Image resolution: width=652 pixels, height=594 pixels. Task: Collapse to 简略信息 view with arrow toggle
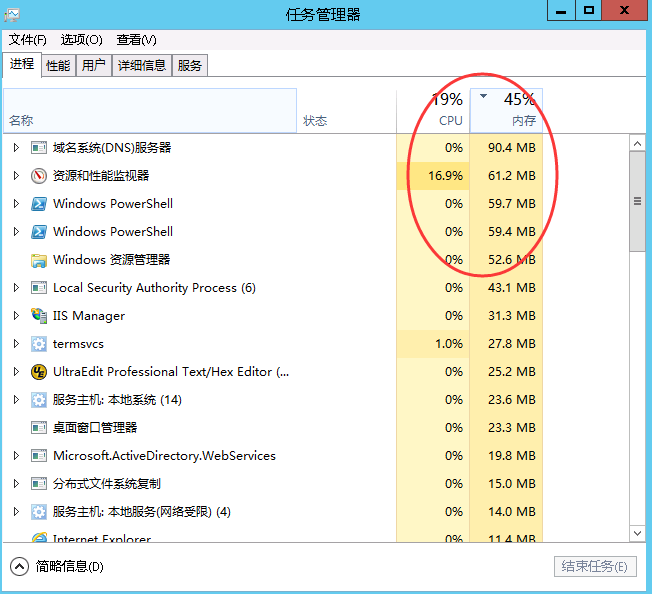20,567
